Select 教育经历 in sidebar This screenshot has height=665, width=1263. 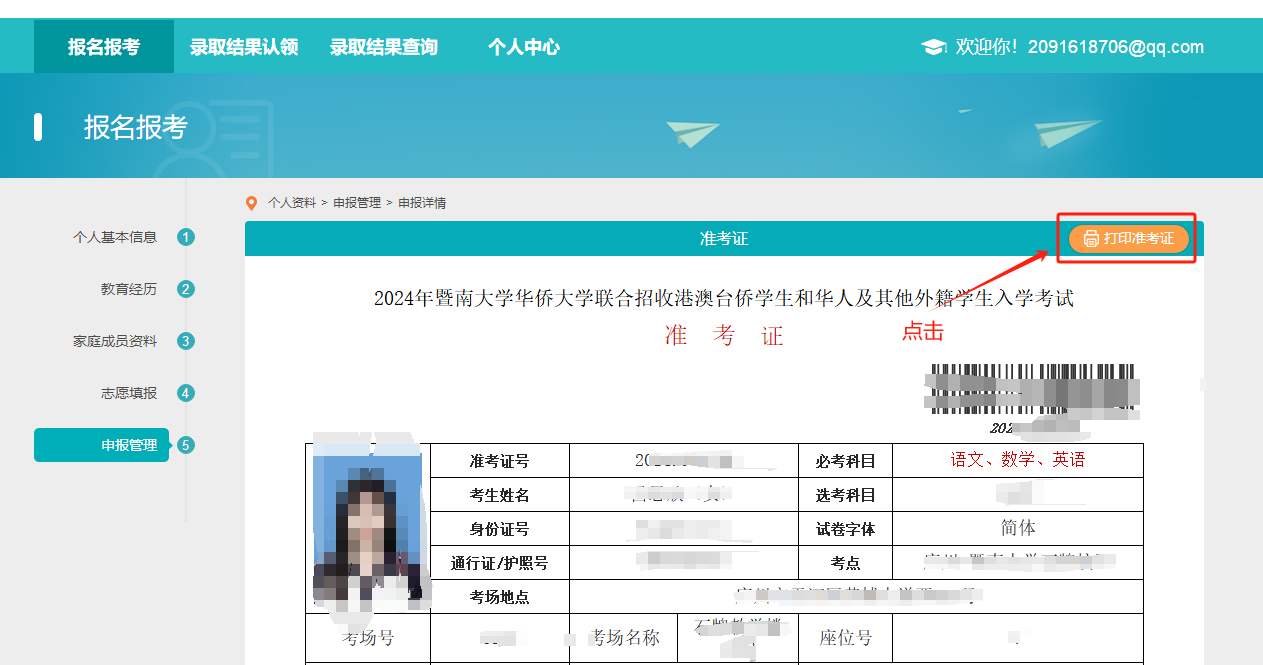(129, 289)
